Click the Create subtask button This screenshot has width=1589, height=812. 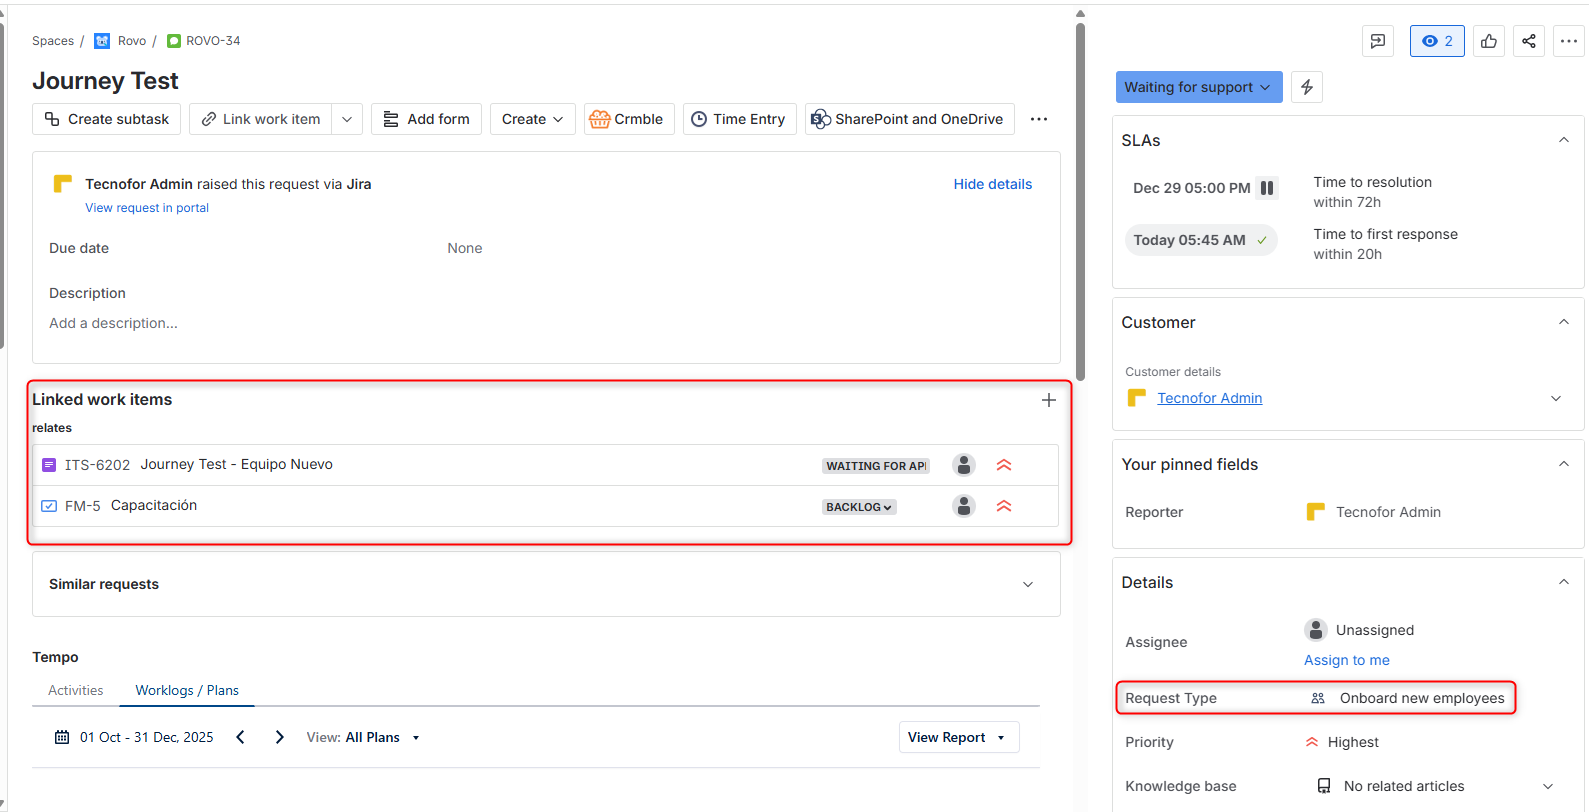point(107,119)
